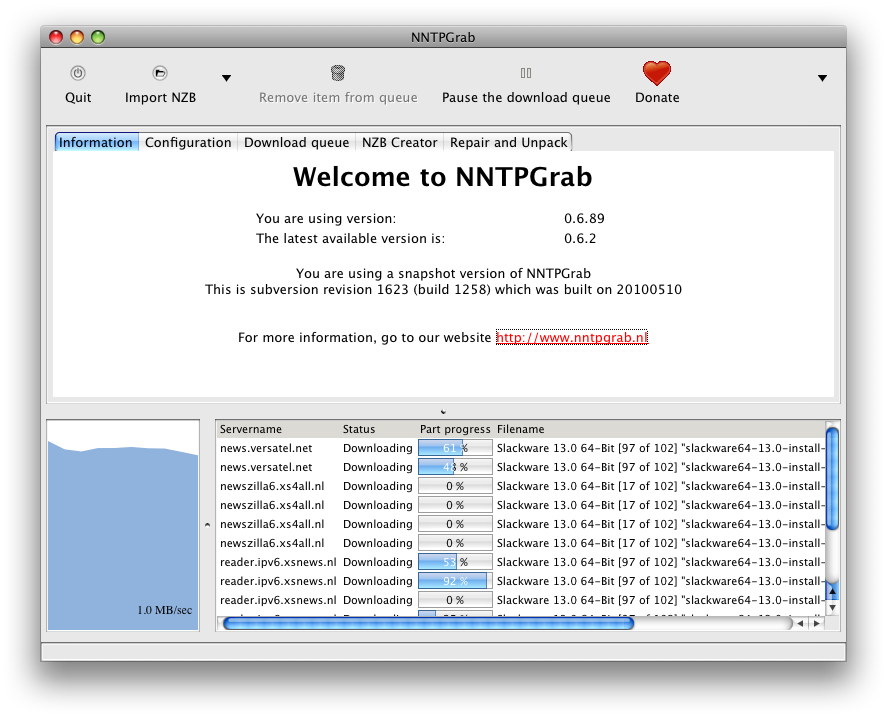Click the blue horizontal scrollbar thumb
Screen dimensions: 887x717
428,623
